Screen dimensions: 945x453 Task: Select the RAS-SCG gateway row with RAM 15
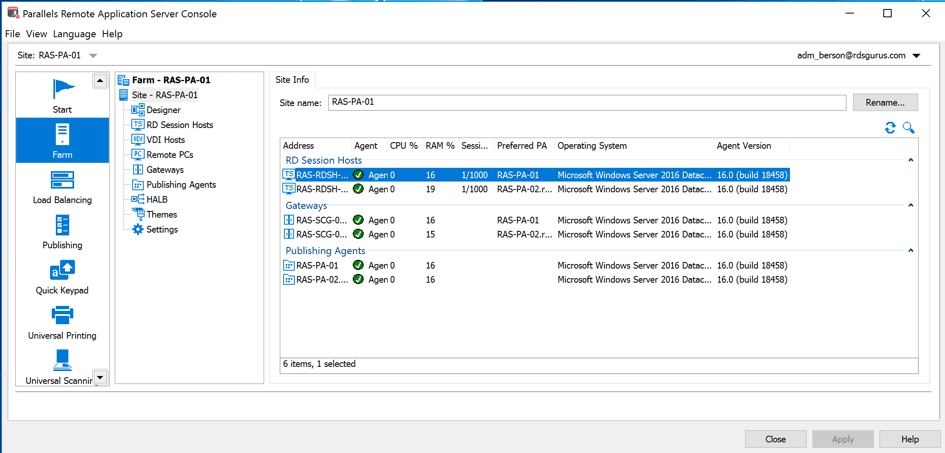[x=535, y=234]
